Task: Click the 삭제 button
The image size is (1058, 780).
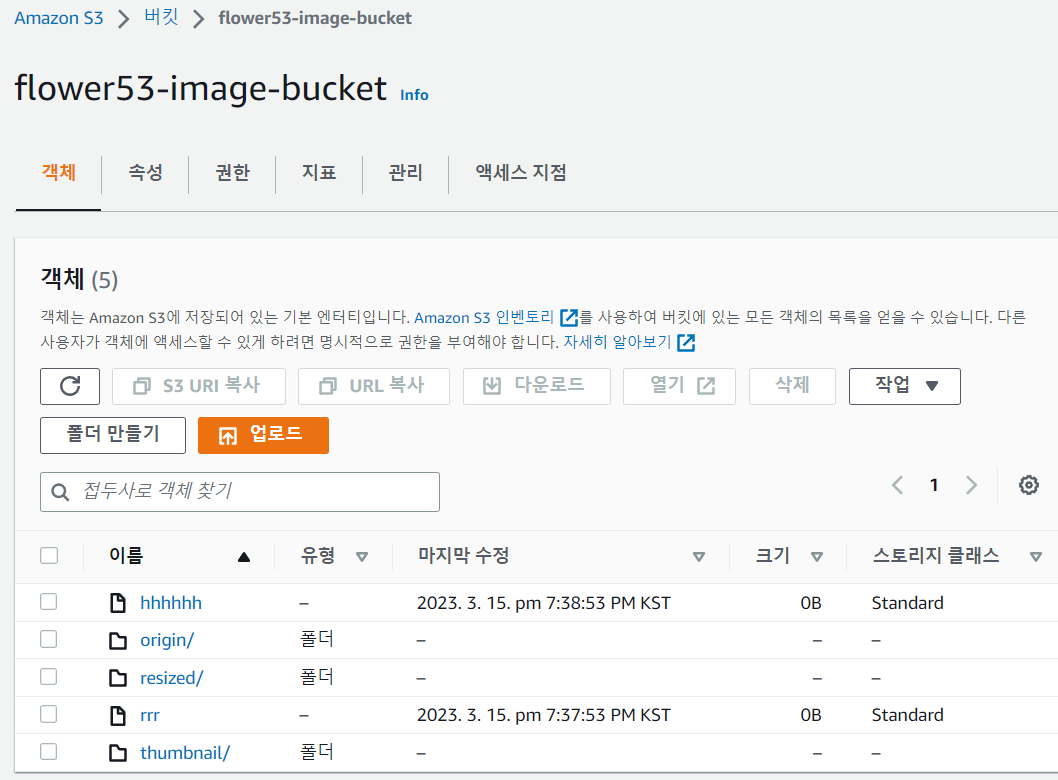Action: tap(792, 386)
